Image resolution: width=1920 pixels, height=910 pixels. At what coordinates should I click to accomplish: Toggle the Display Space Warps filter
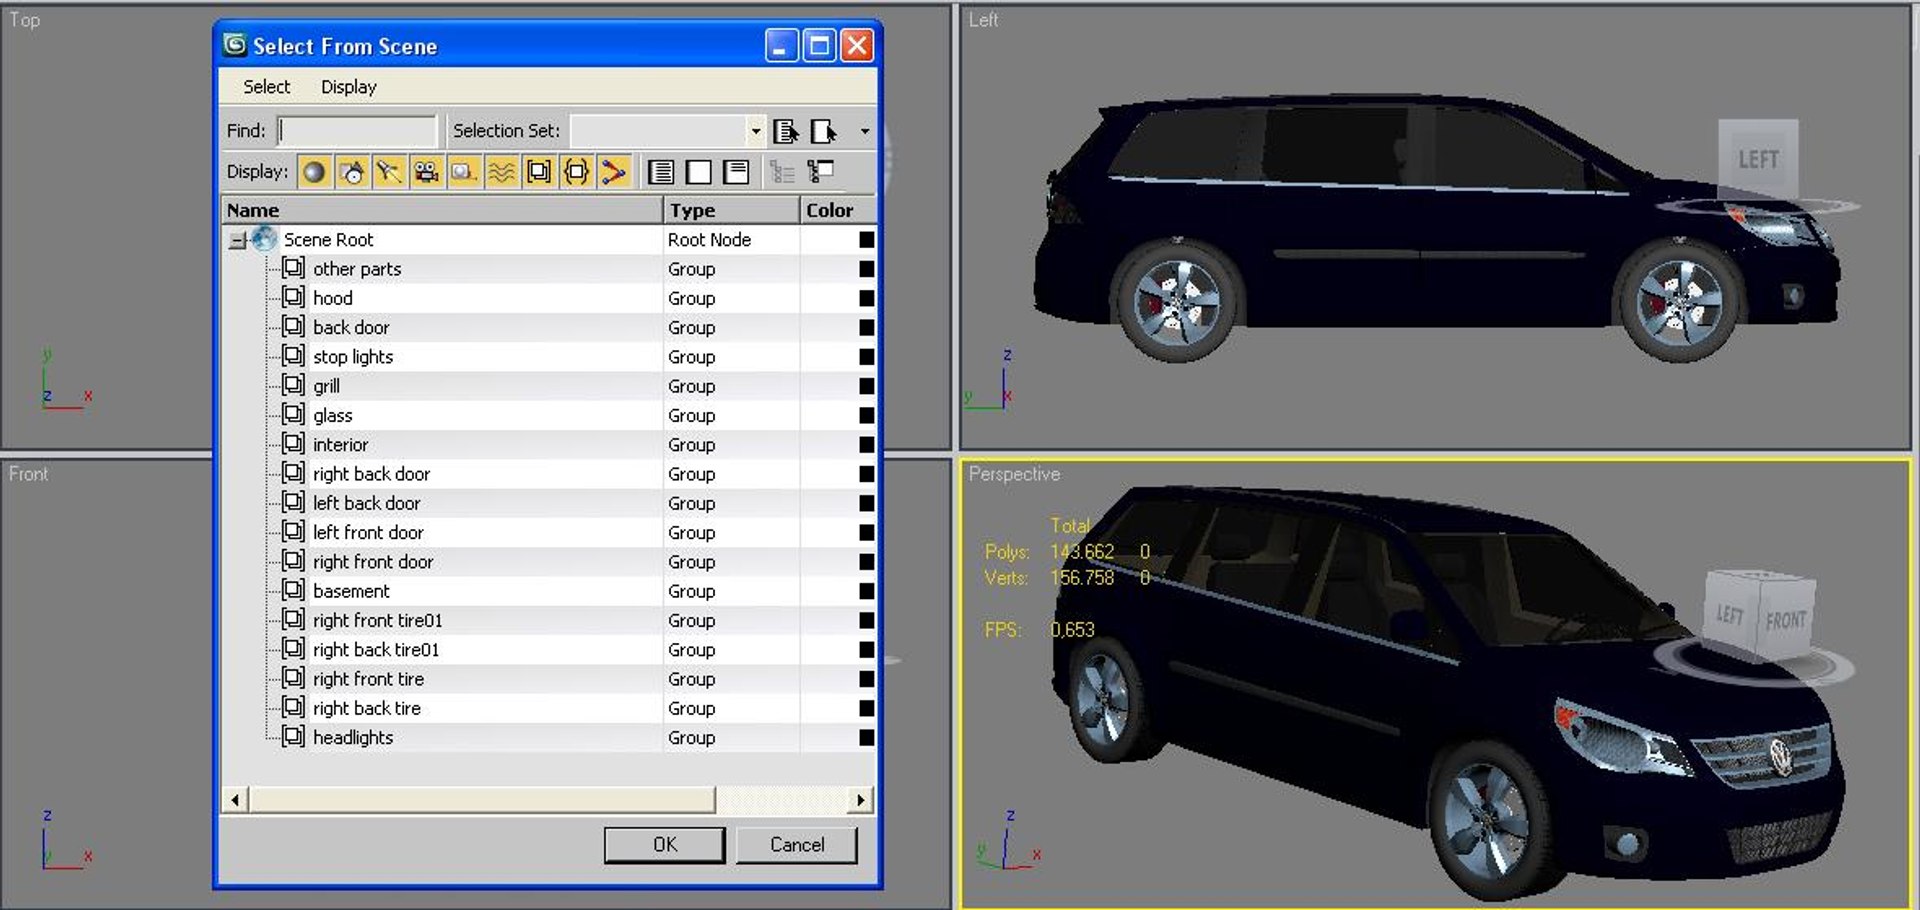pyautogui.click(x=501, y=172)
